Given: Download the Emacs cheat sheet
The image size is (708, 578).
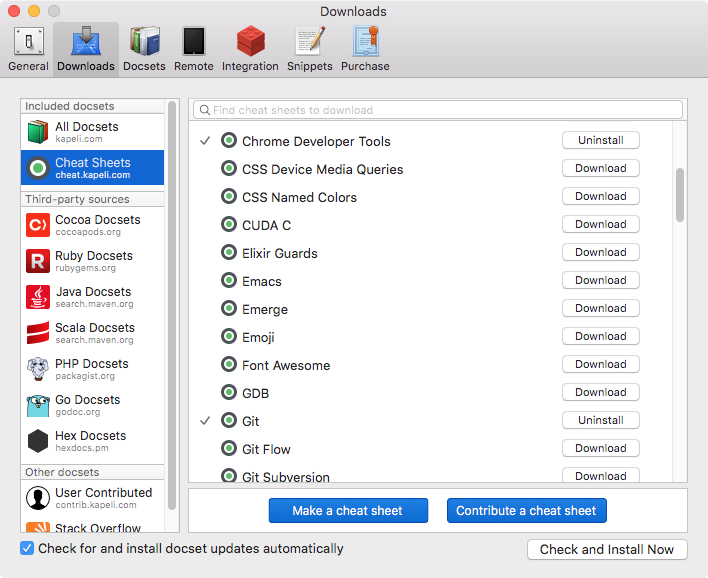Looking at the screenshot, I should (x=600, y=280).
